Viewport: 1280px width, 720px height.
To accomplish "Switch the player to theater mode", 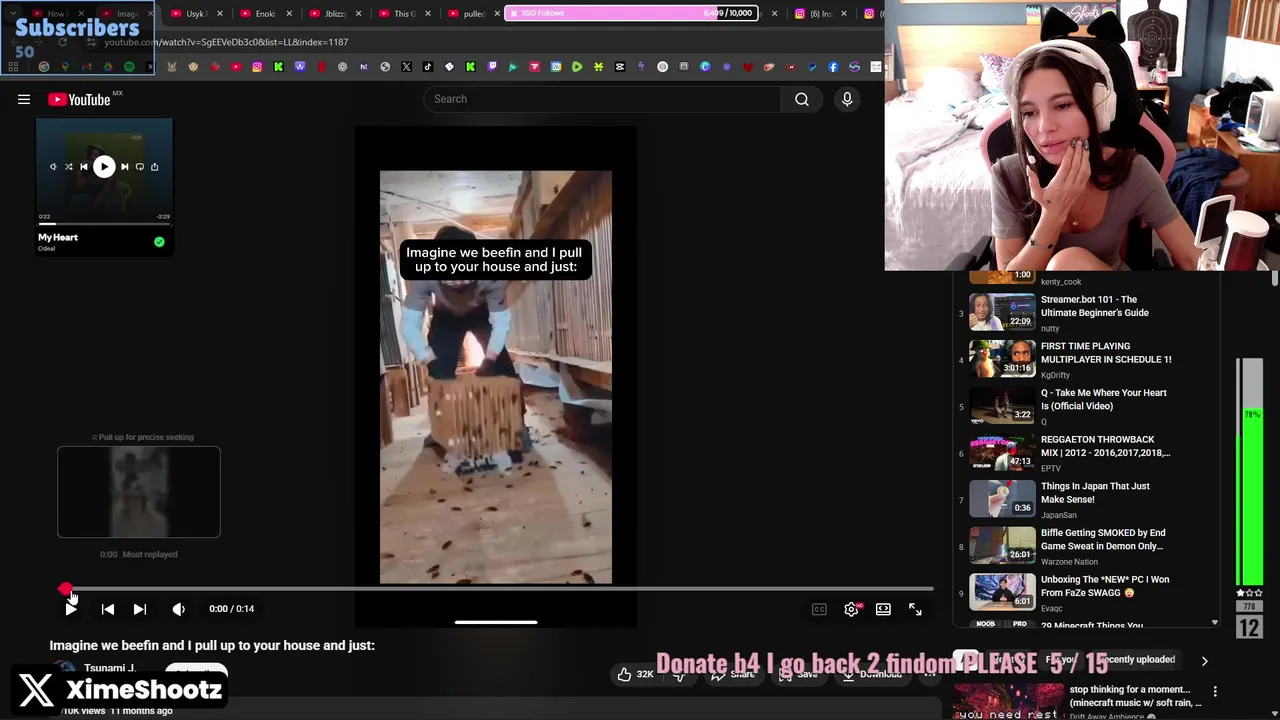I will point(883,609).
